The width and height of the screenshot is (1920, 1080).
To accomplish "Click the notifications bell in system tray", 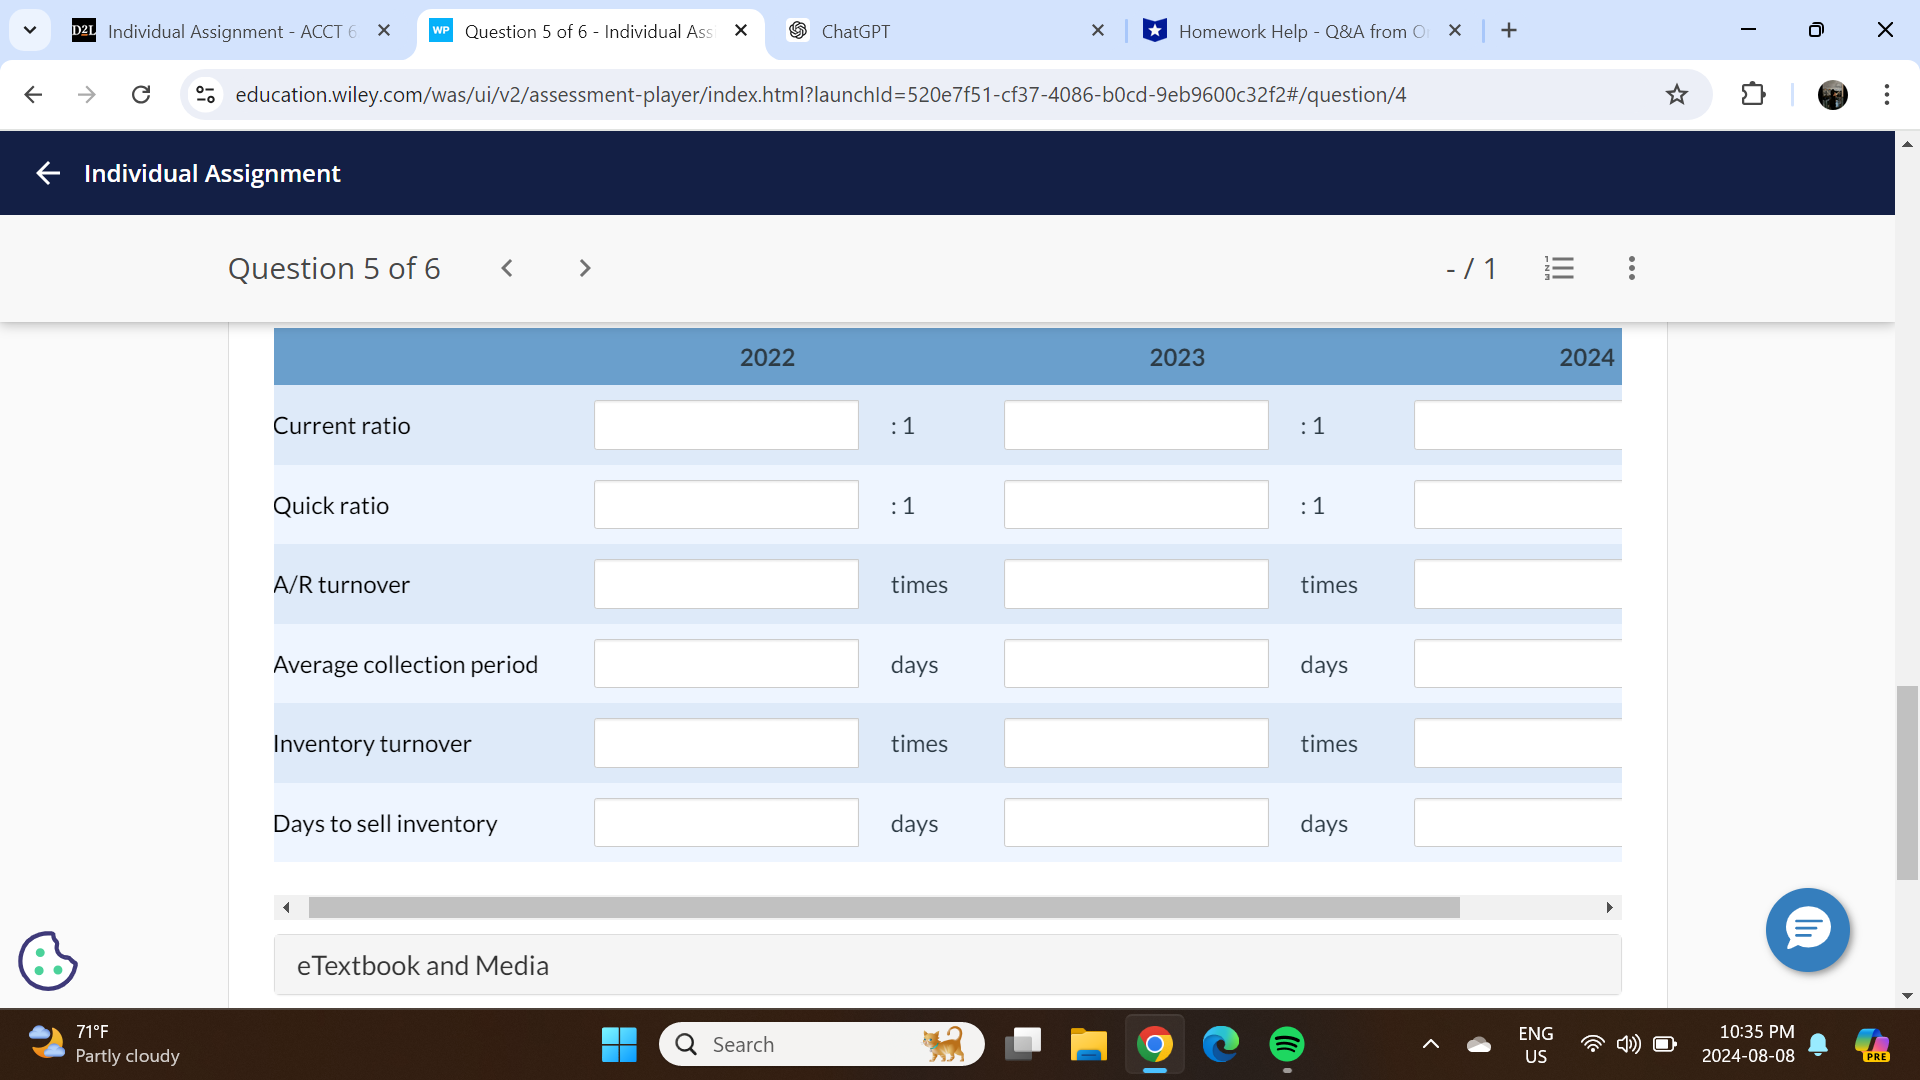I will point(1817,1044).
